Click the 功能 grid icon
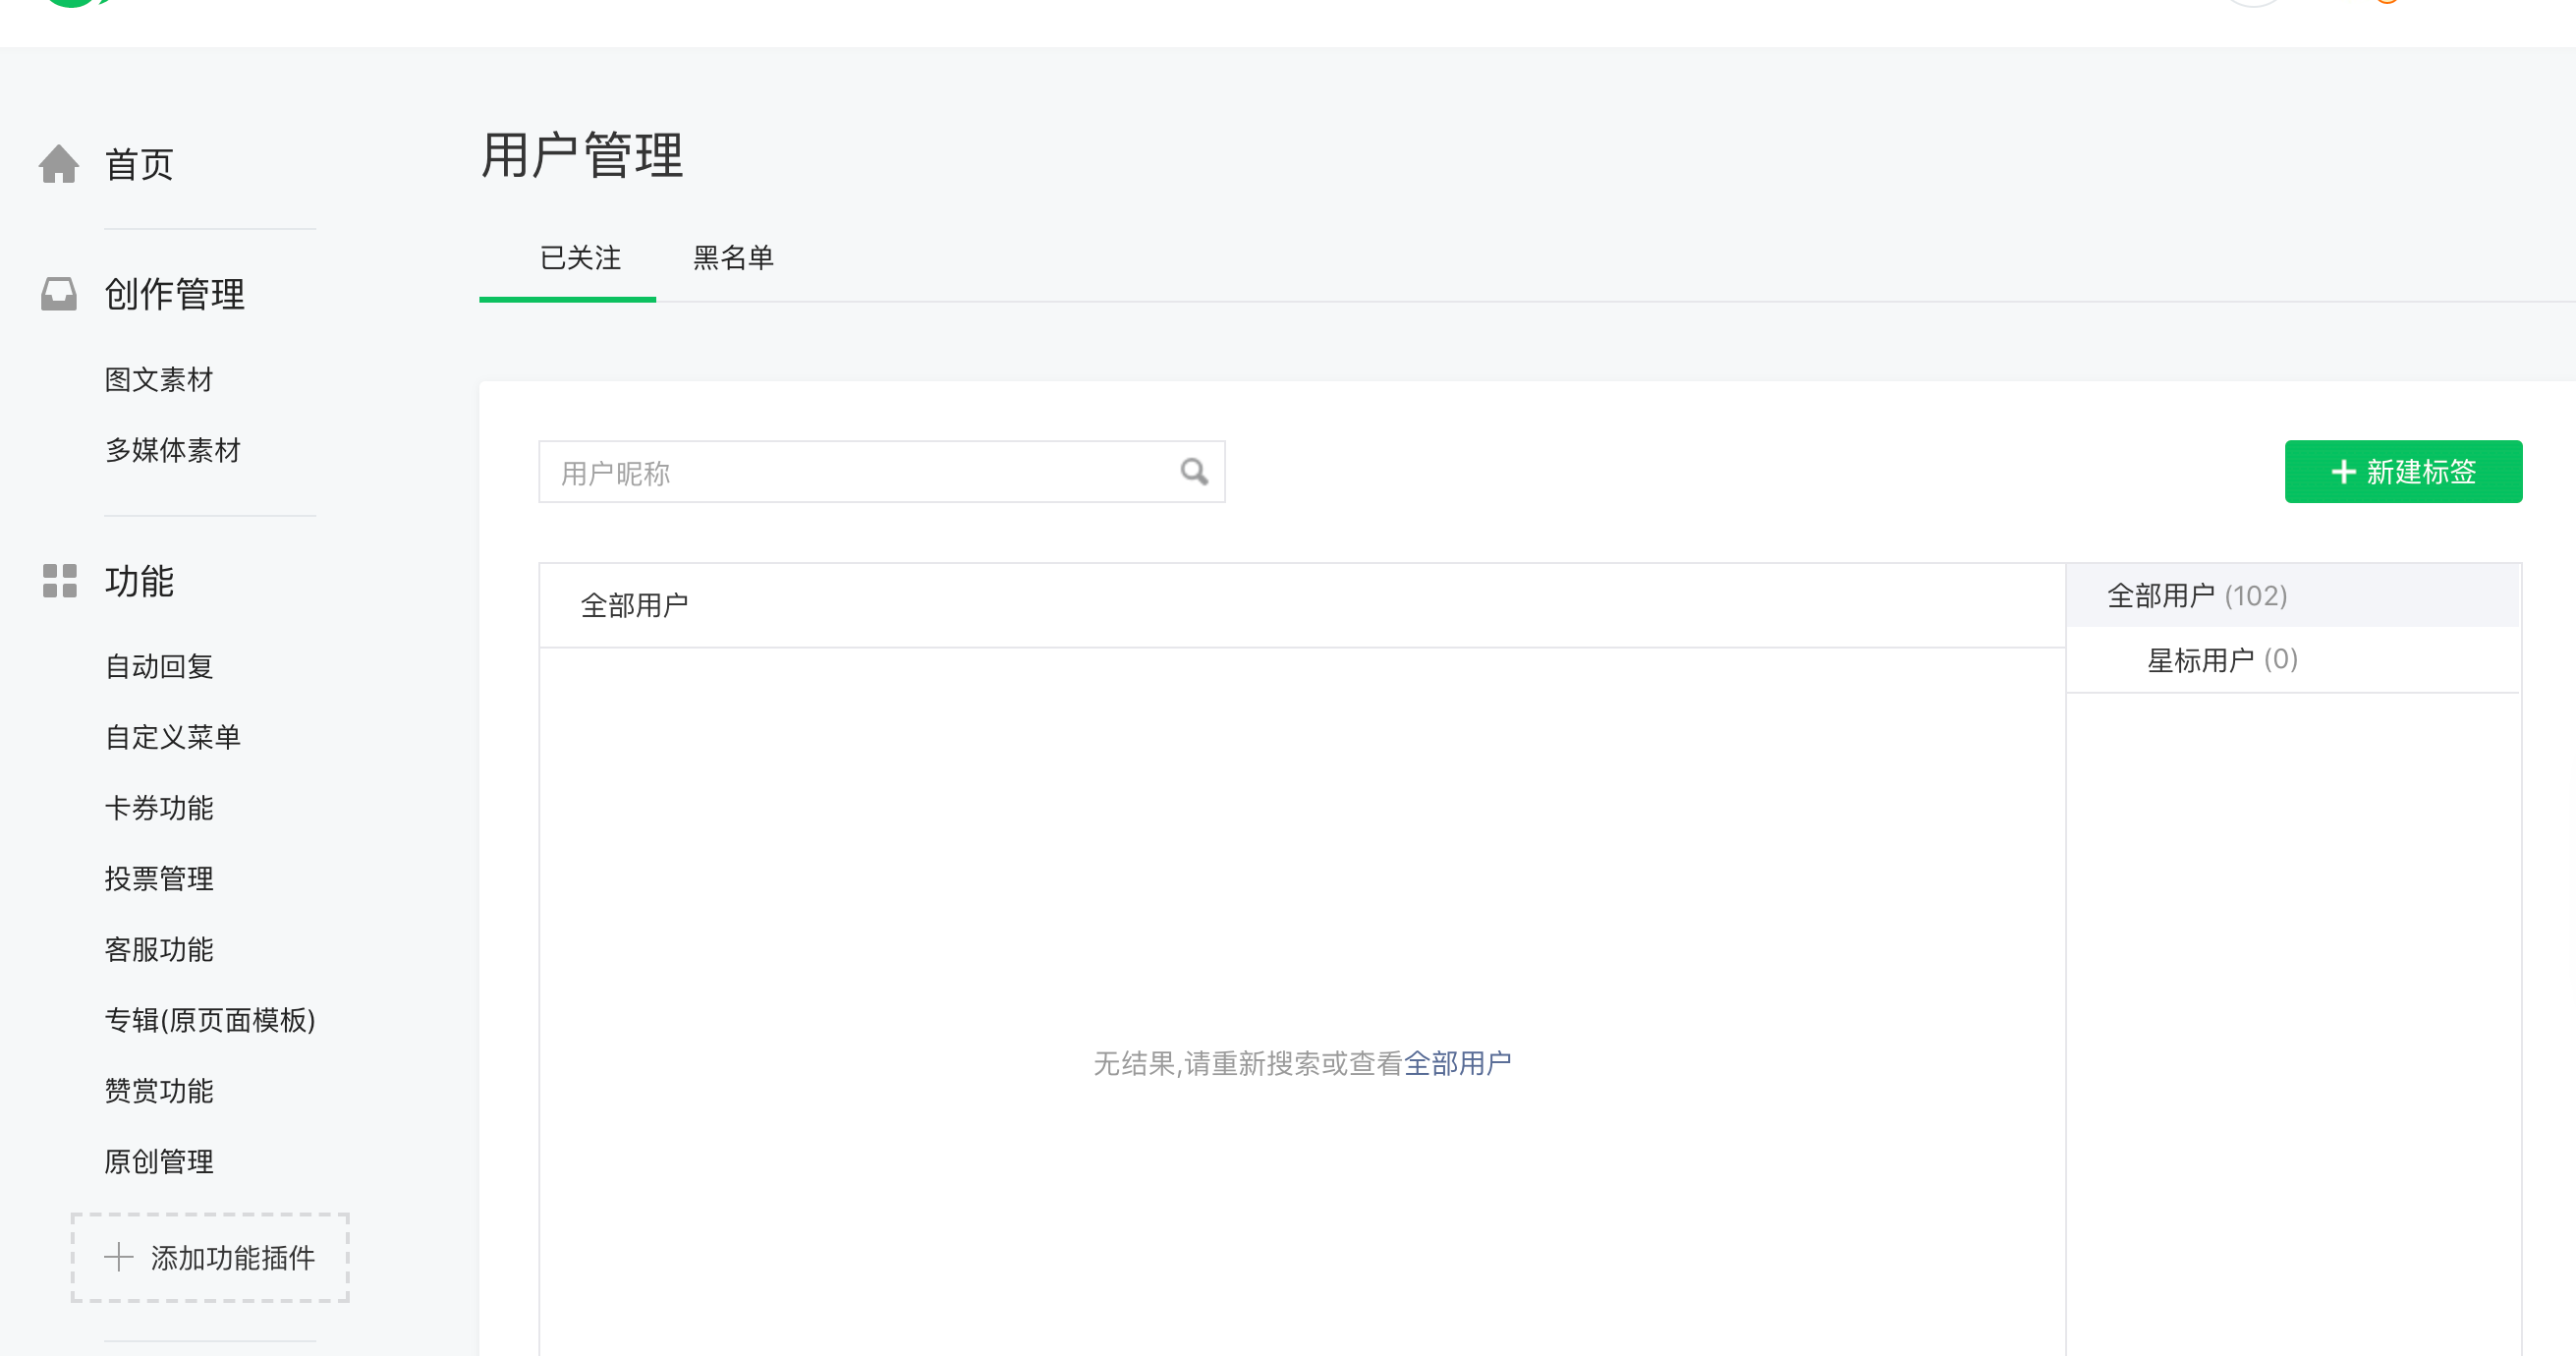 (59, 581)
